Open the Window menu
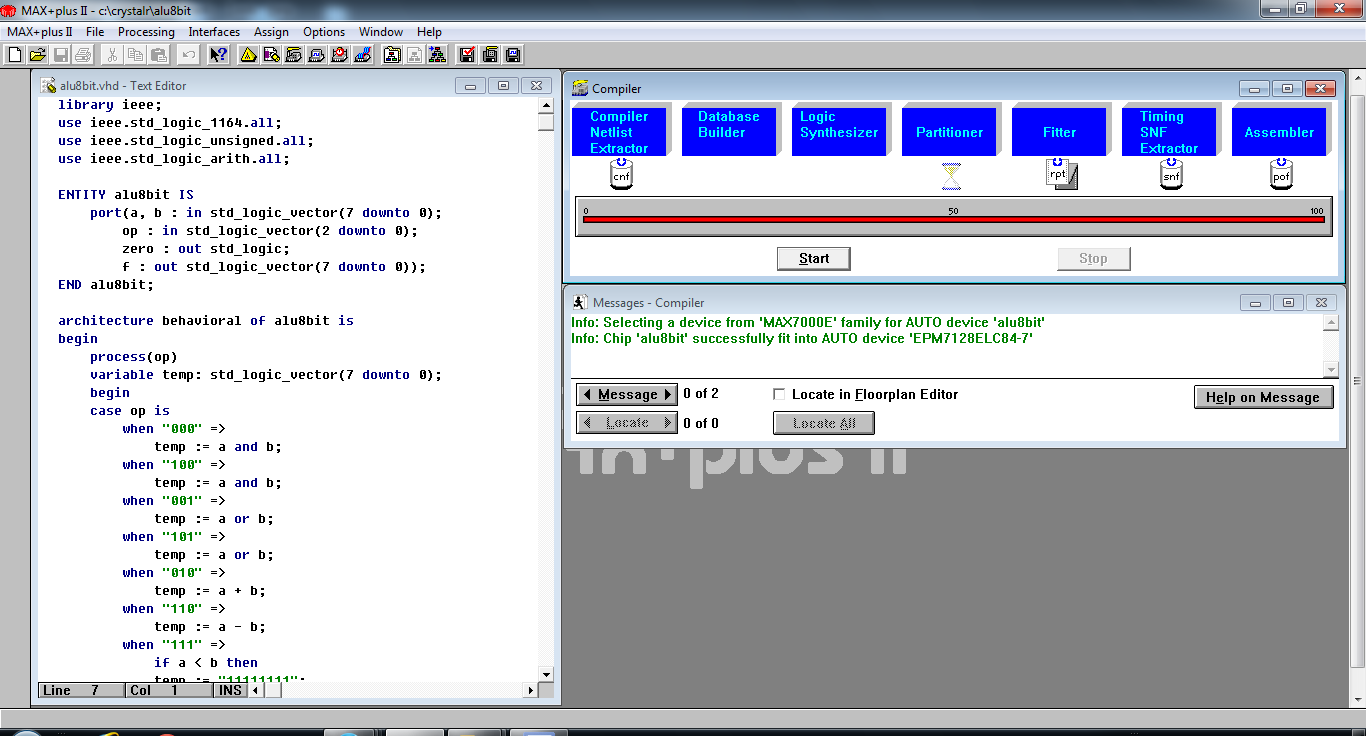This screenshot has height=736, width=1366. [x=381, y=32]
